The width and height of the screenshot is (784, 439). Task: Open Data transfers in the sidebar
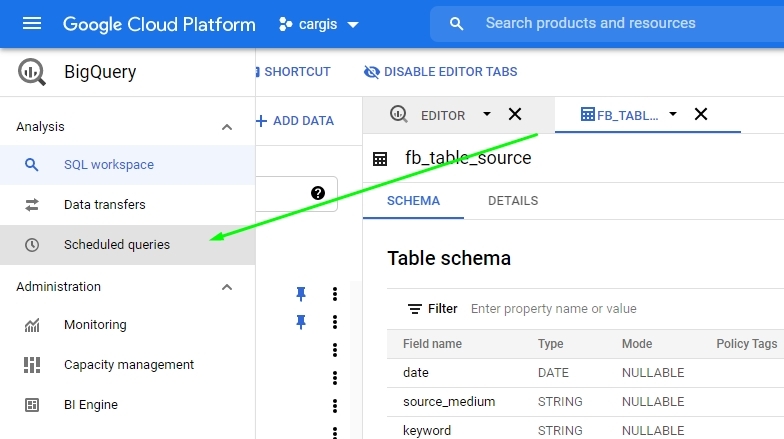click(x=128, y=204)
